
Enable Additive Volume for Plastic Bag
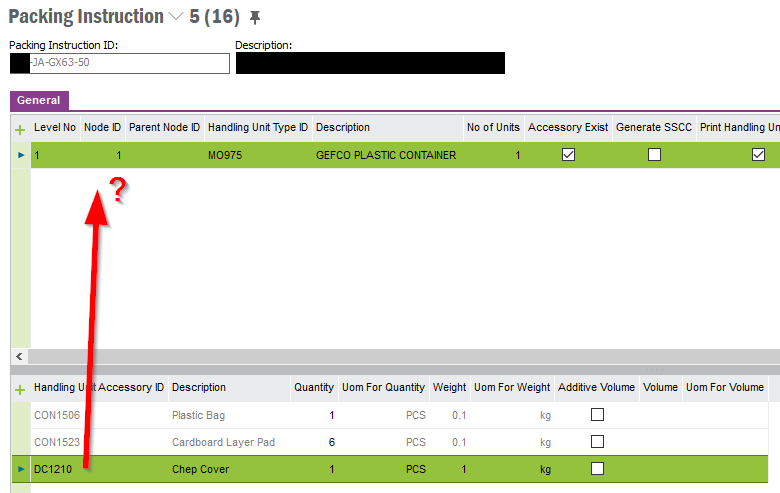[597, 414]
